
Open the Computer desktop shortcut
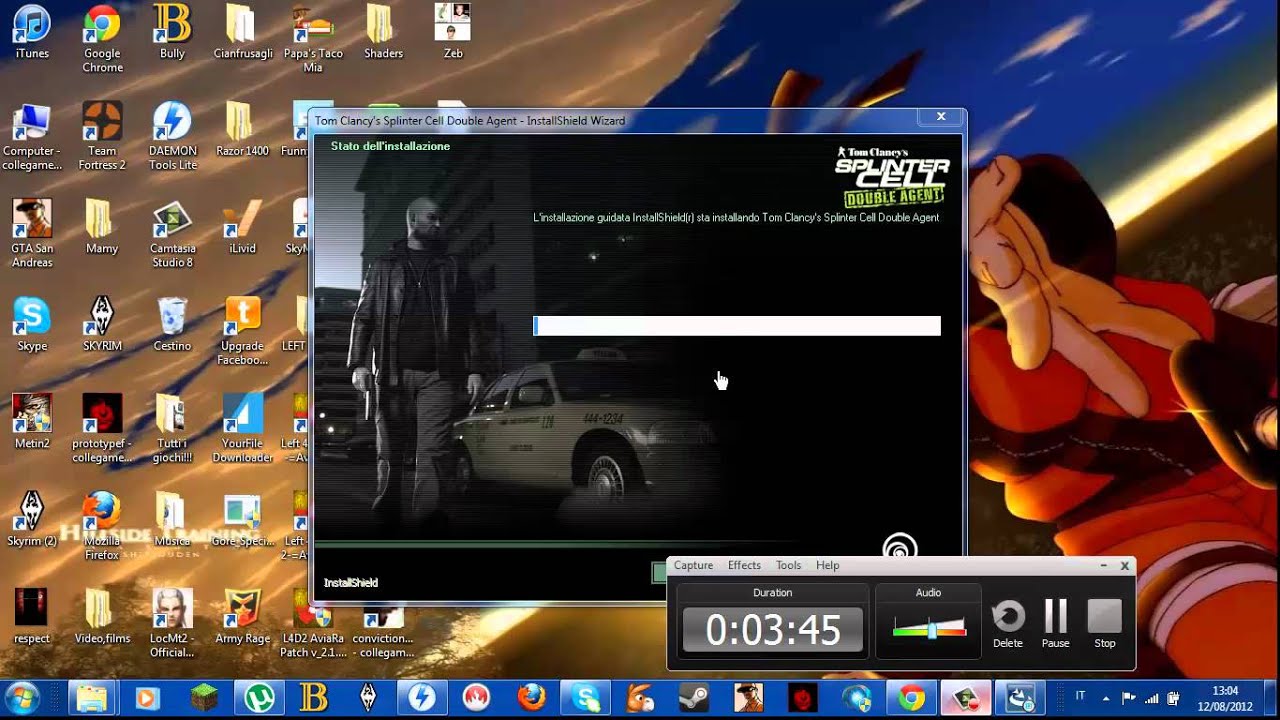click(32, 136)
